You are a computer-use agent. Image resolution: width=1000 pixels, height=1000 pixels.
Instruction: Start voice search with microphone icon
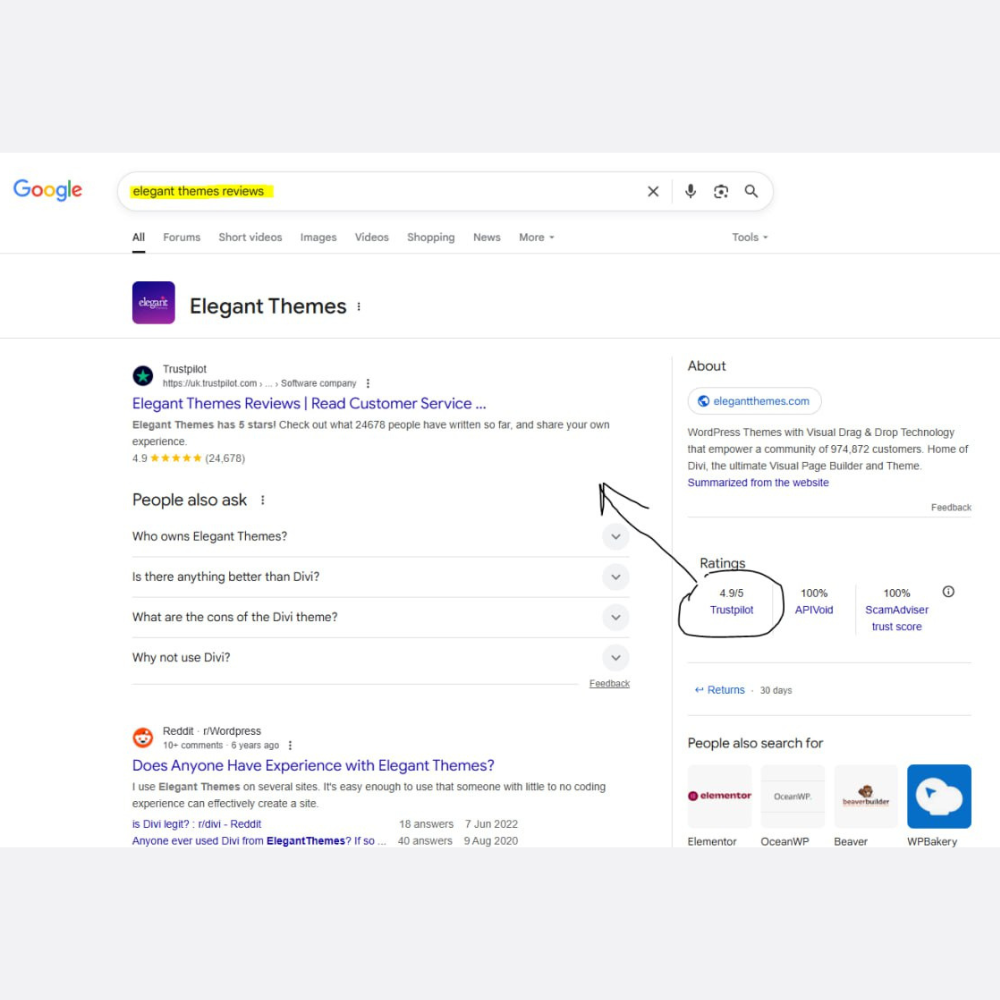tap(690, 191)
